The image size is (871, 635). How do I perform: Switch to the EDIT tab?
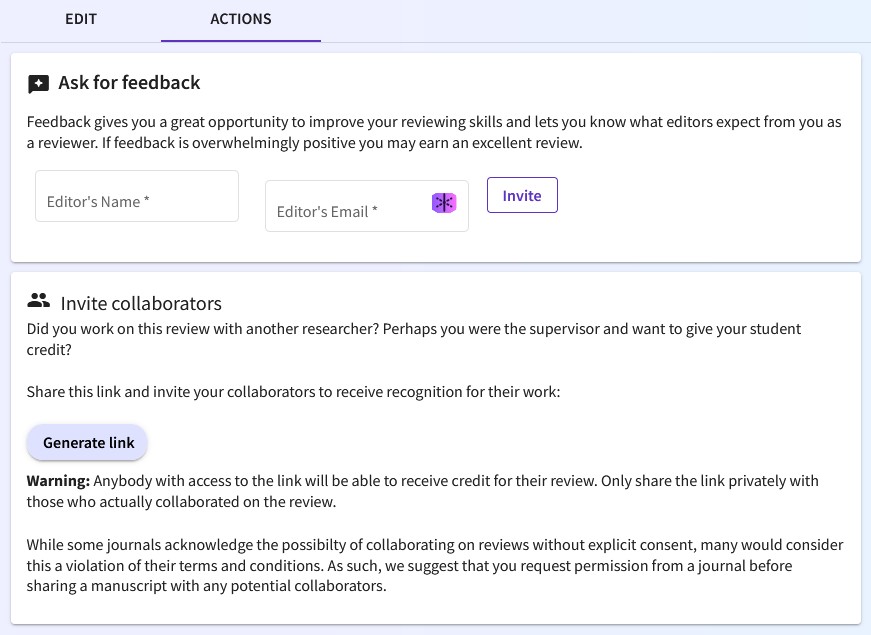tap(81, 19)
